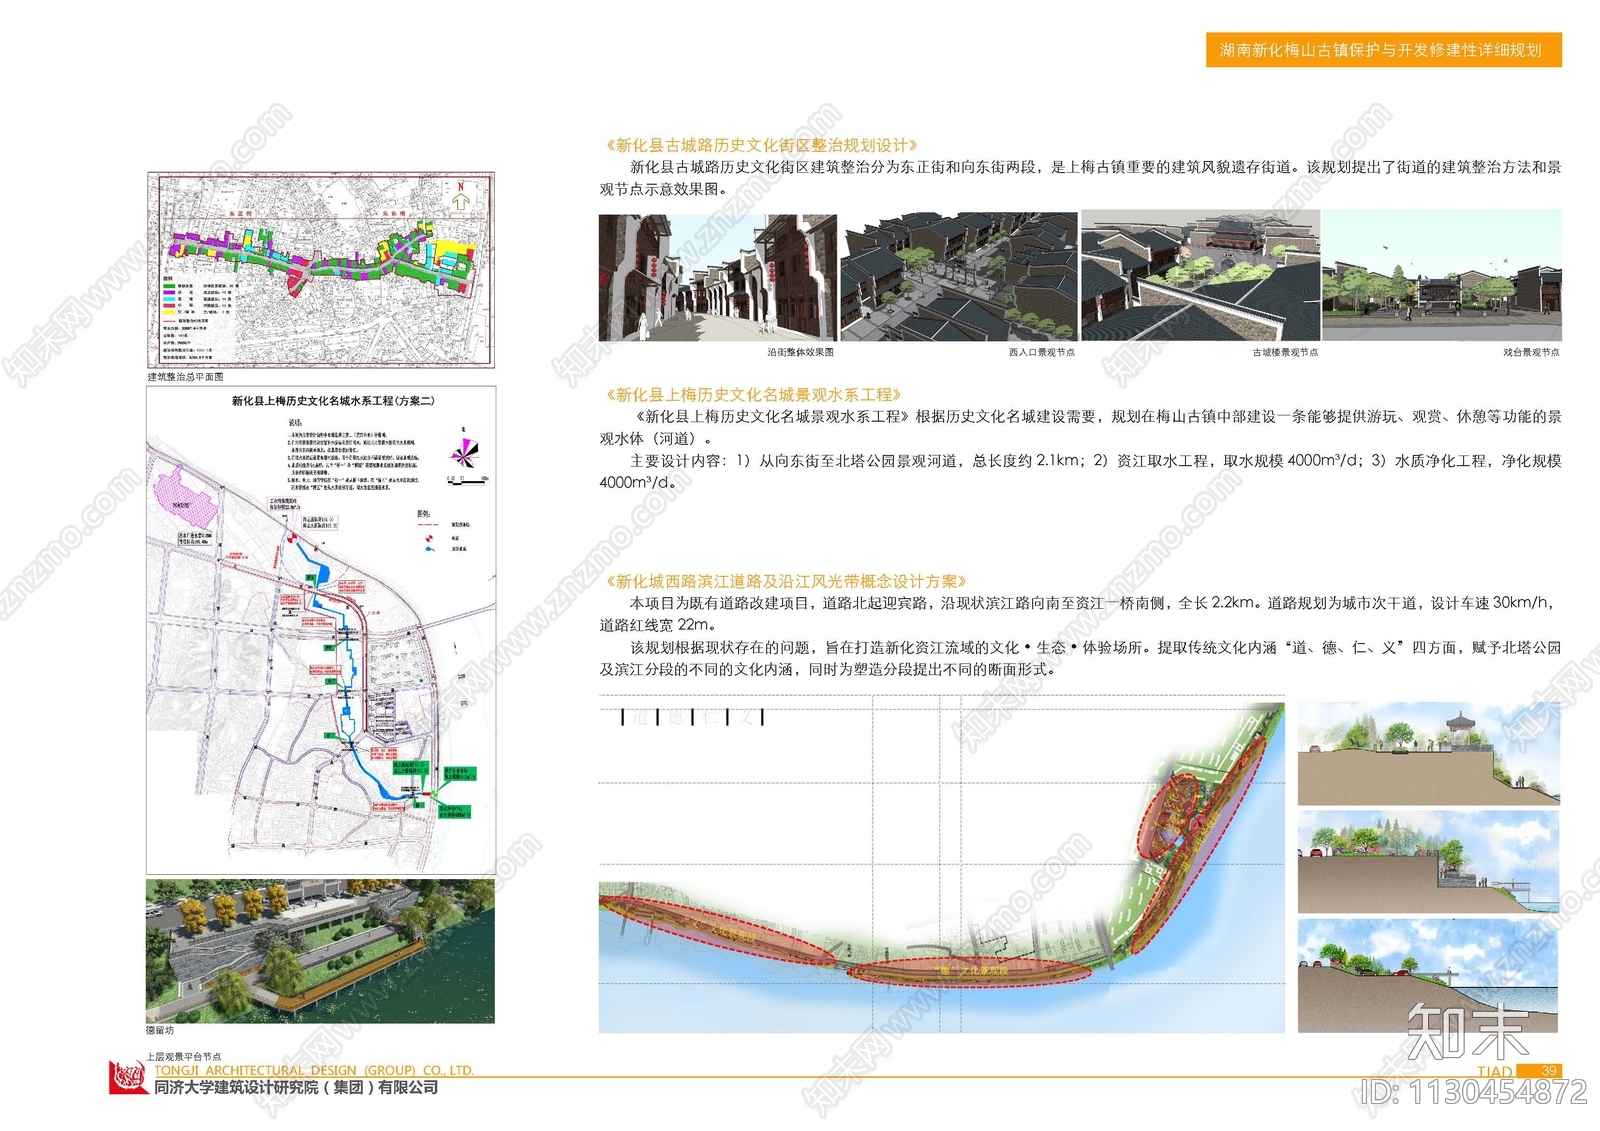This screenshot has height=1131, width=1600.
Task: Click the TJAD footer label
Action: coord(1495,1071)
